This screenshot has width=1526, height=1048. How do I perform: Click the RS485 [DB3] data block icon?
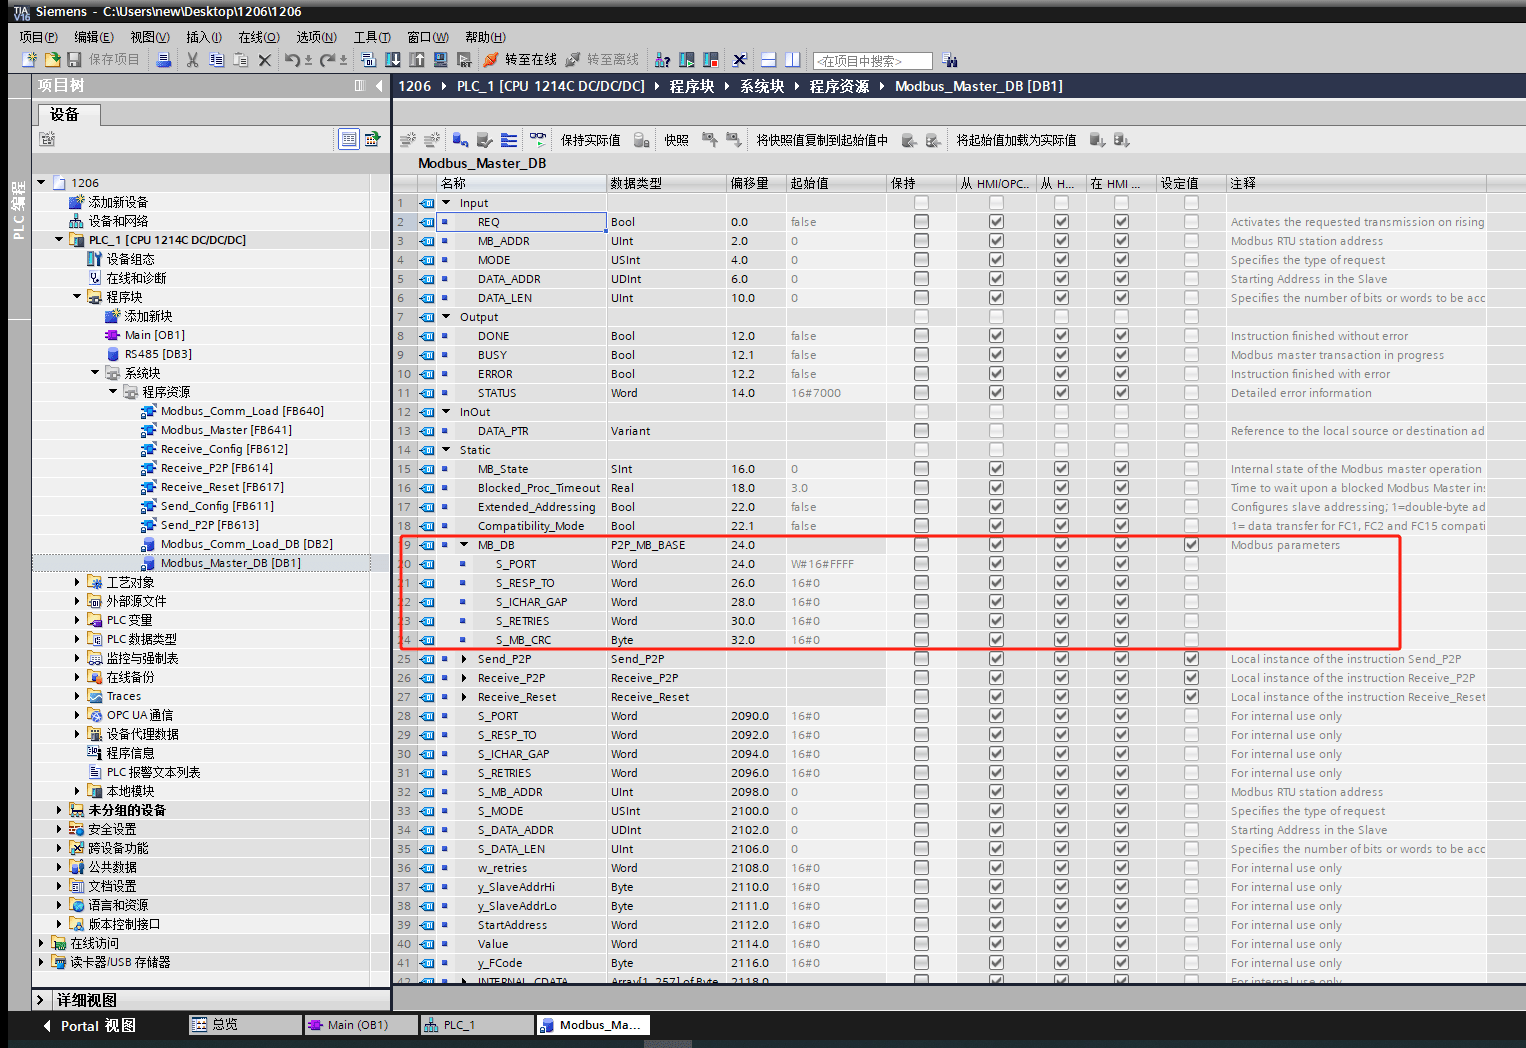point(113,354)
